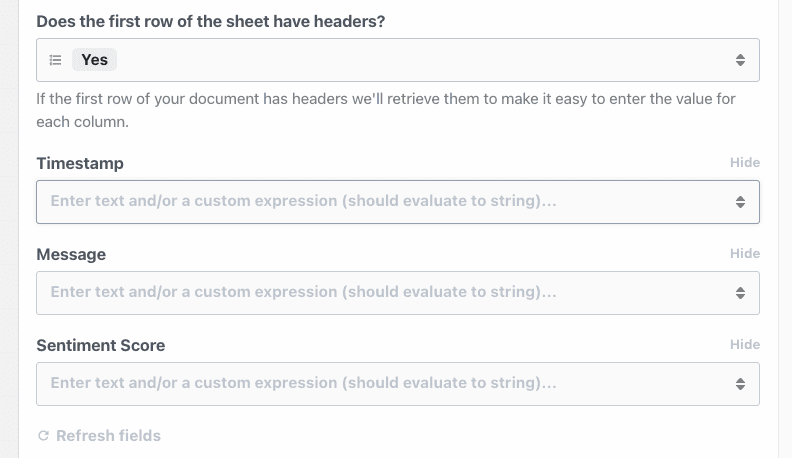Expand the Sentiment Score field options arrows

tap(740, 383)
